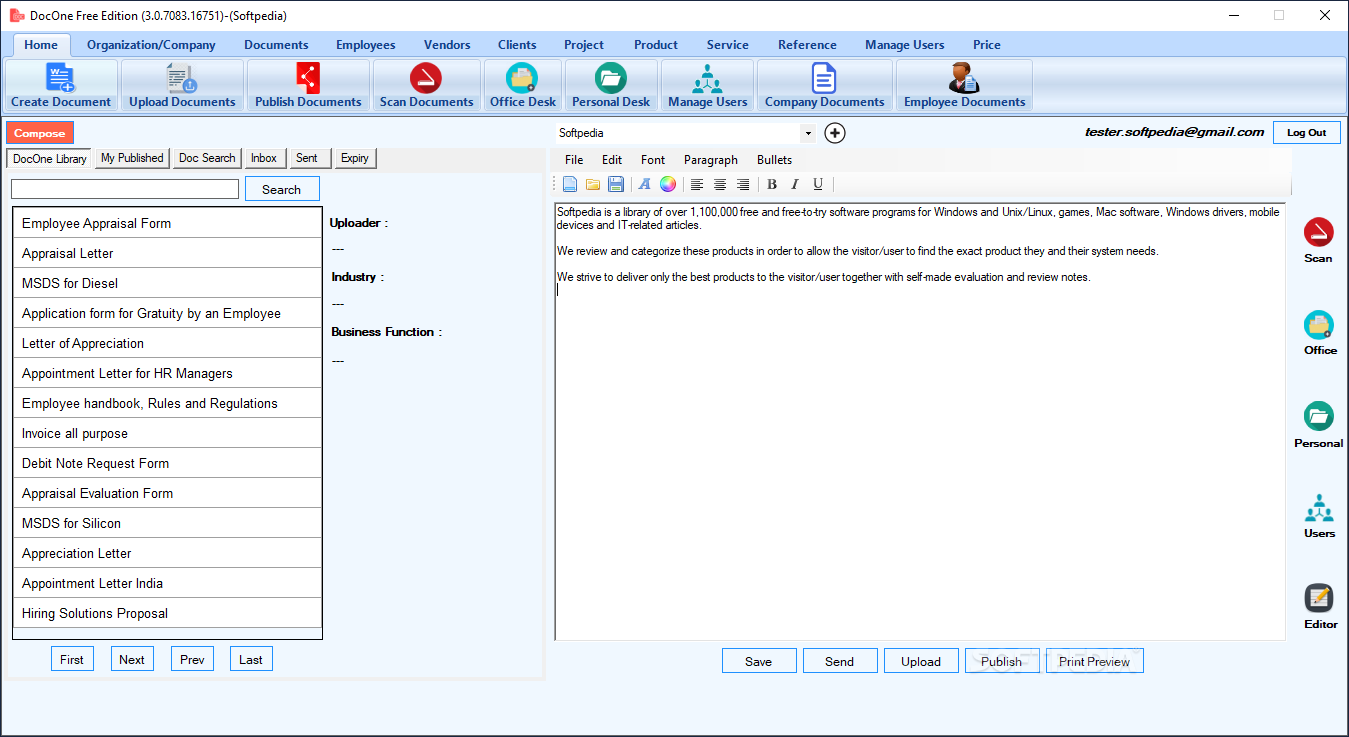The height and width of the screenshot is (737, 1349).
Task: Click the Send button
Action: pos(840,661)
